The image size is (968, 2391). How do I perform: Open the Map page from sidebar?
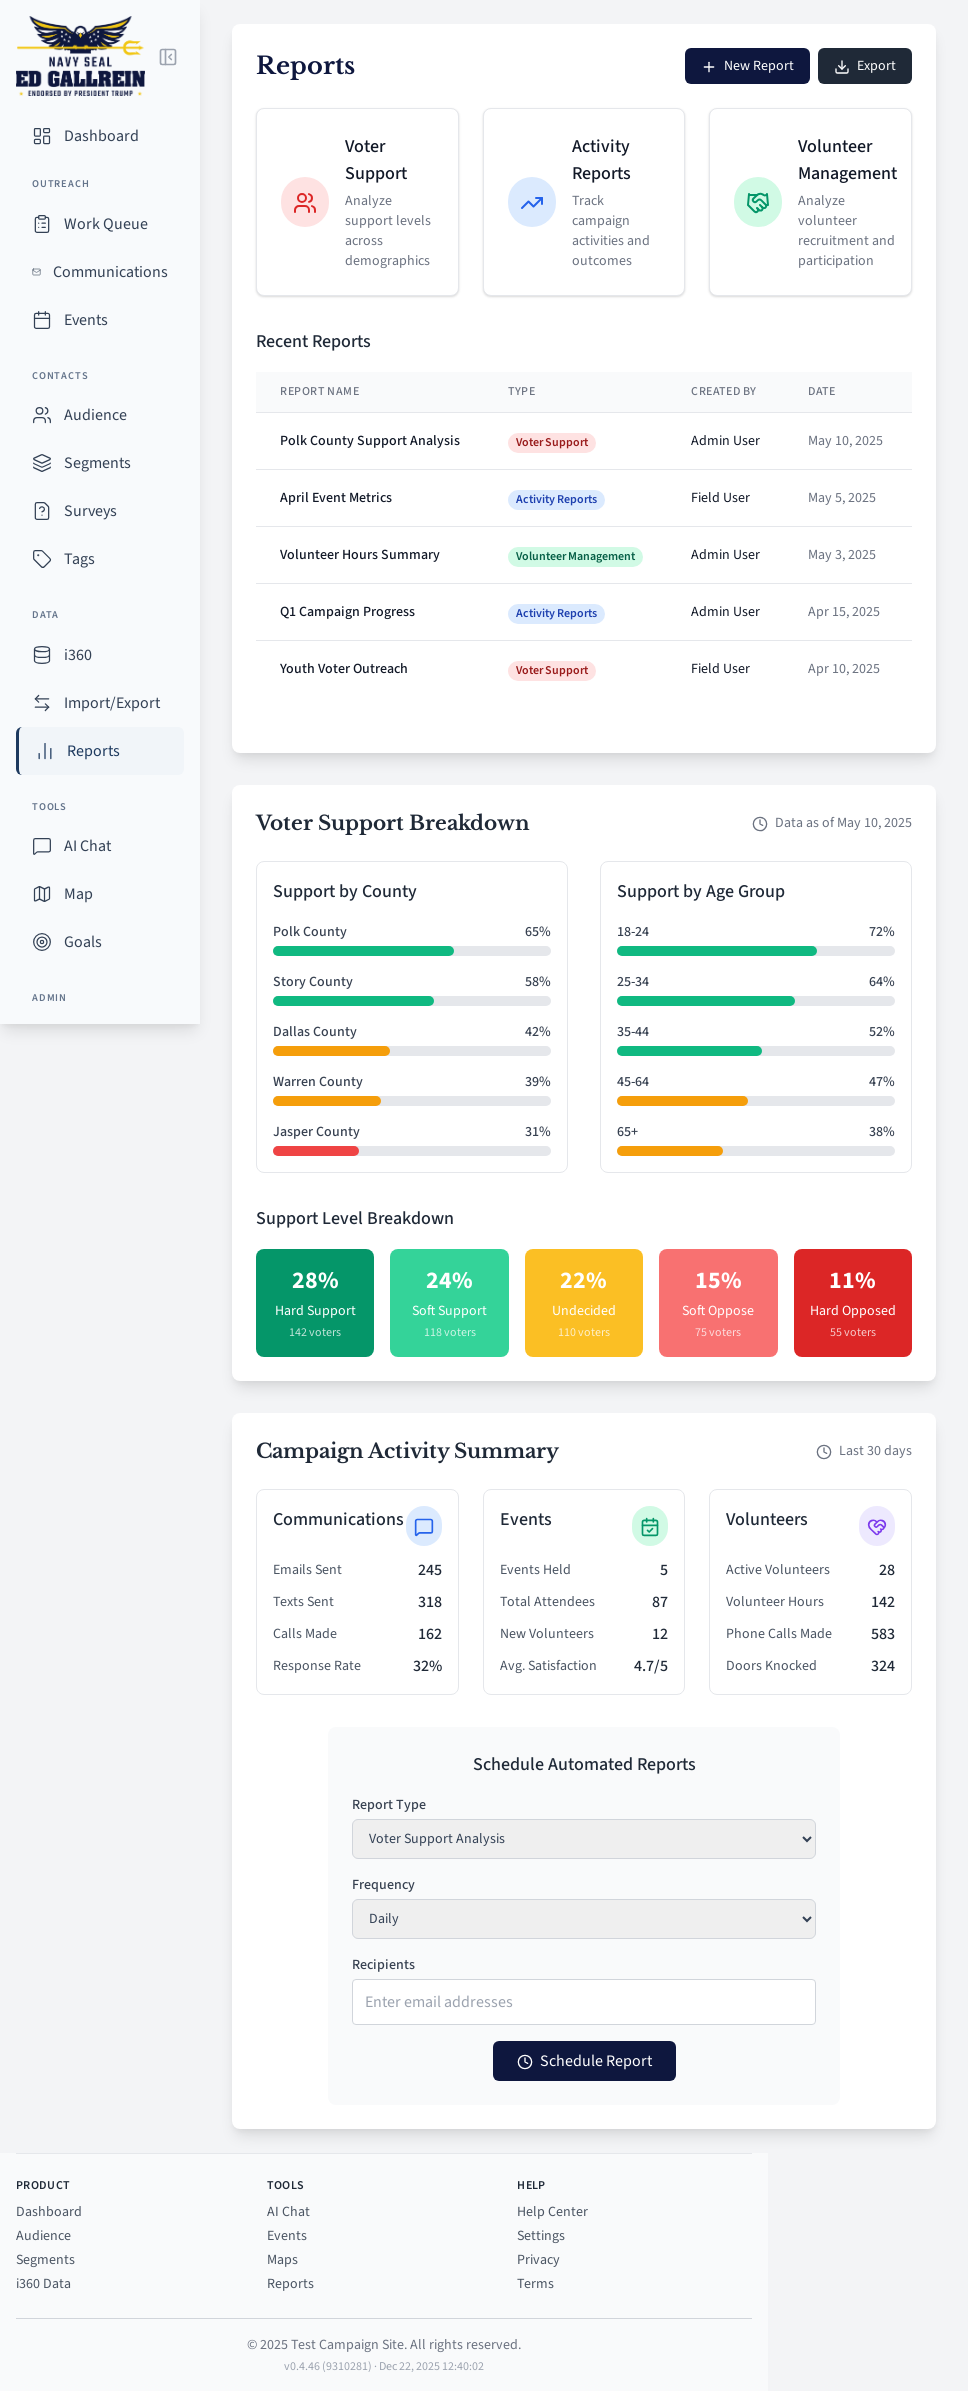pyautogui.click(x=78, y=894)
